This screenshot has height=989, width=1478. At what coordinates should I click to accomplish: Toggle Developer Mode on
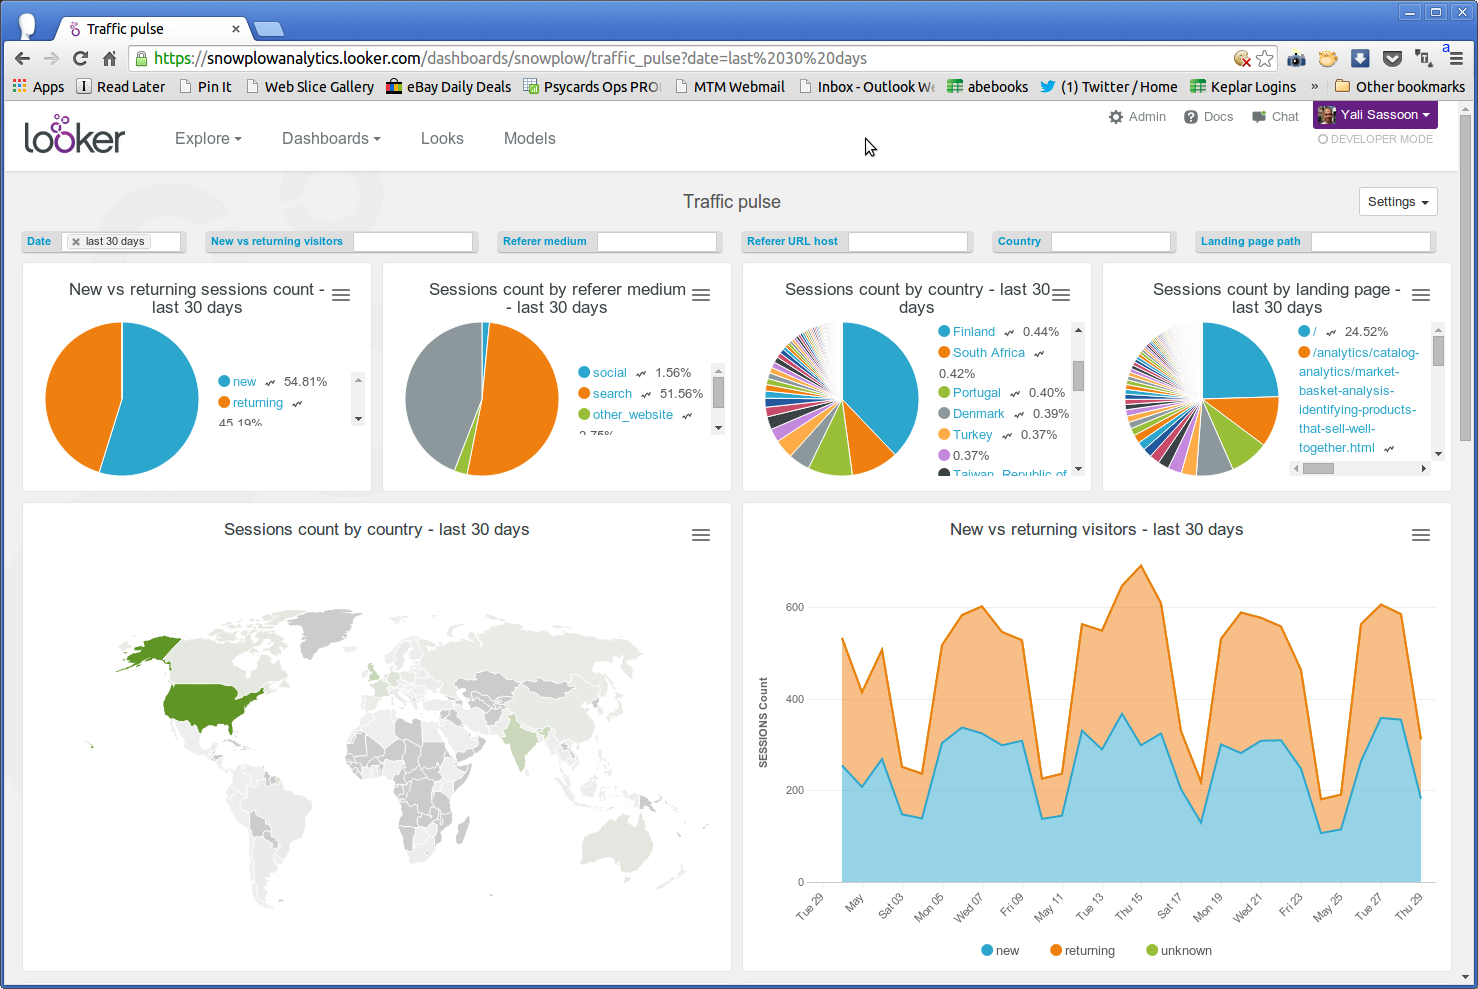(x=1375, y=139)
